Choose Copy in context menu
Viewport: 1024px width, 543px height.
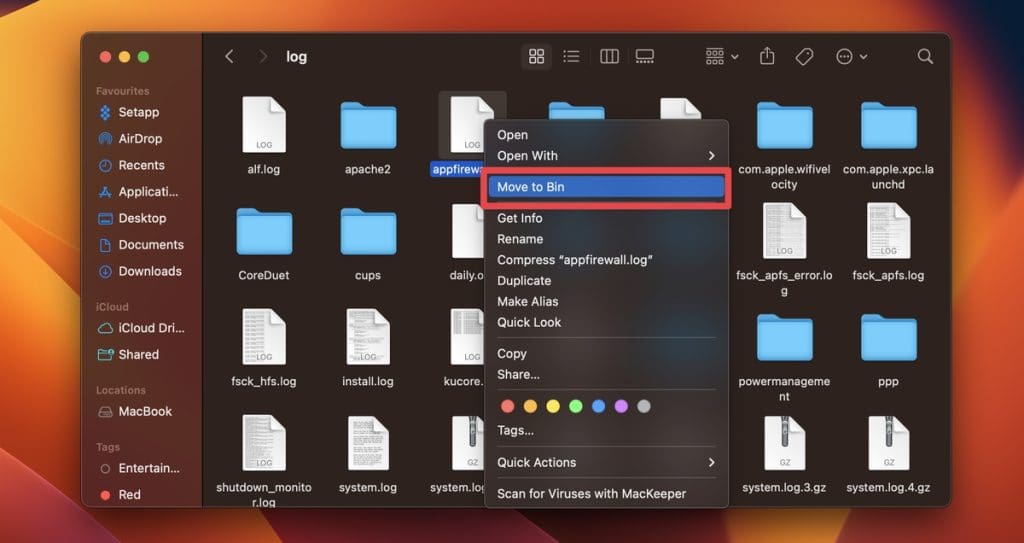[x=606, y=354]
